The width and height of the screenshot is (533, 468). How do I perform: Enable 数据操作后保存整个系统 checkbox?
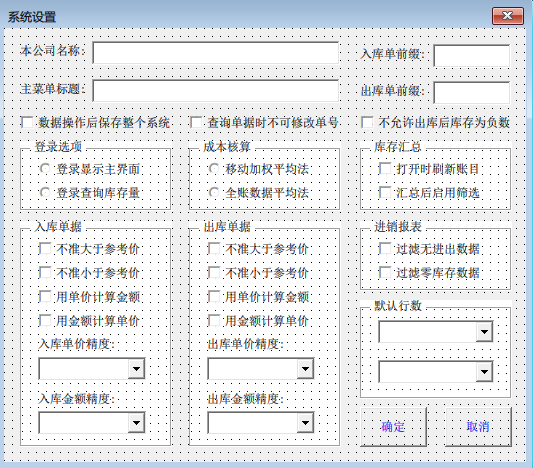[x=27, y=122]
